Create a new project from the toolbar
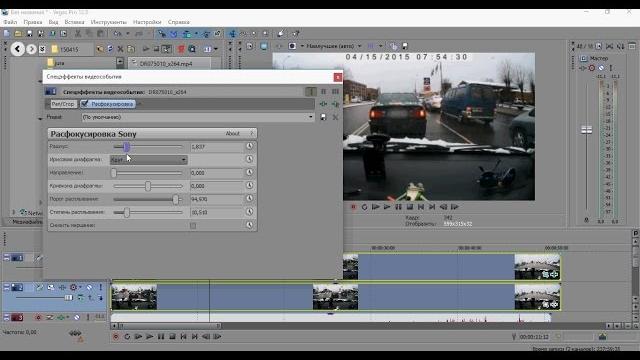640x360 pixels. click(x=7, y=33)
